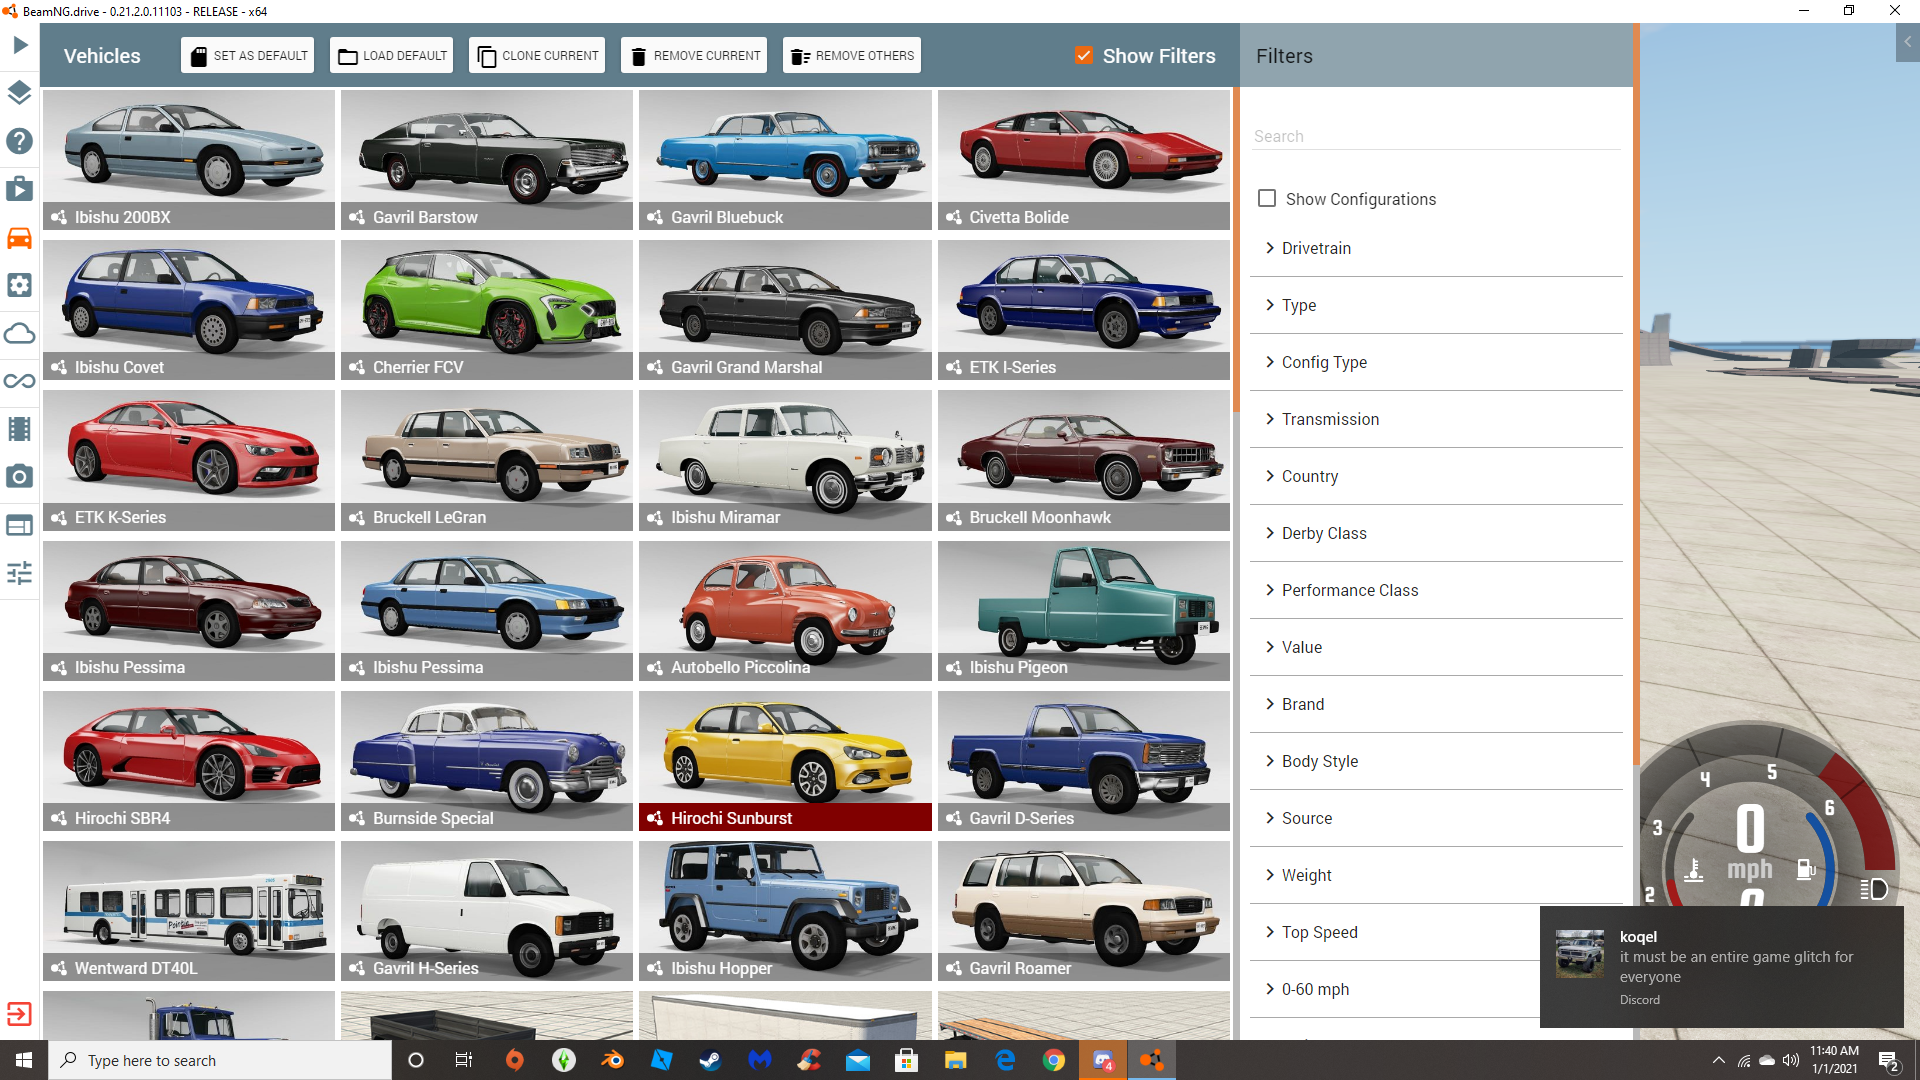Viewport: 1920px width, 1080px height.
Task: Open the Discord notification from koqel
Action: [1722, 966]
